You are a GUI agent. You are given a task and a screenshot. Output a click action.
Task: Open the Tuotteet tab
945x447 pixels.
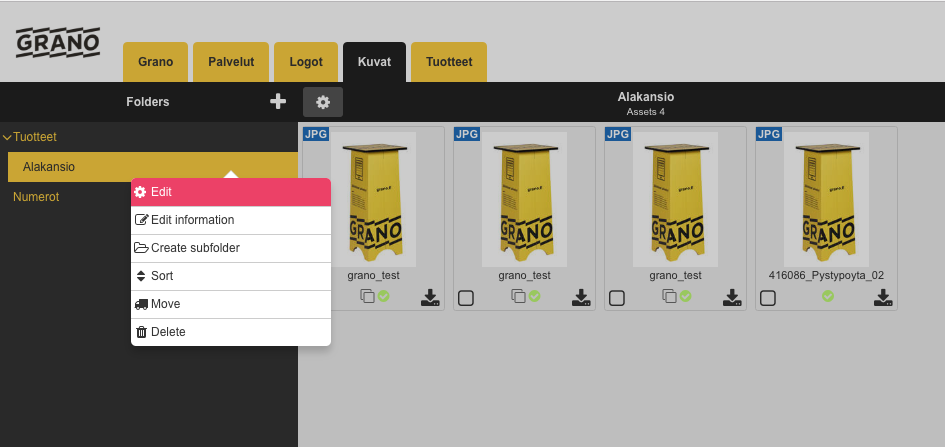449,62
